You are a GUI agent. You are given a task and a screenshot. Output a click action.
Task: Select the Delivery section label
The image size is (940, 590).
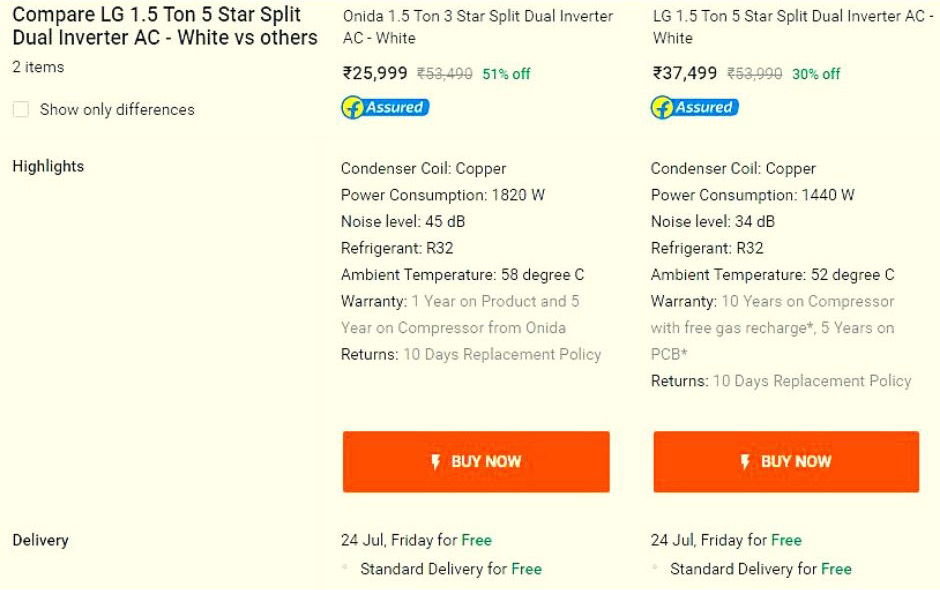40,540
